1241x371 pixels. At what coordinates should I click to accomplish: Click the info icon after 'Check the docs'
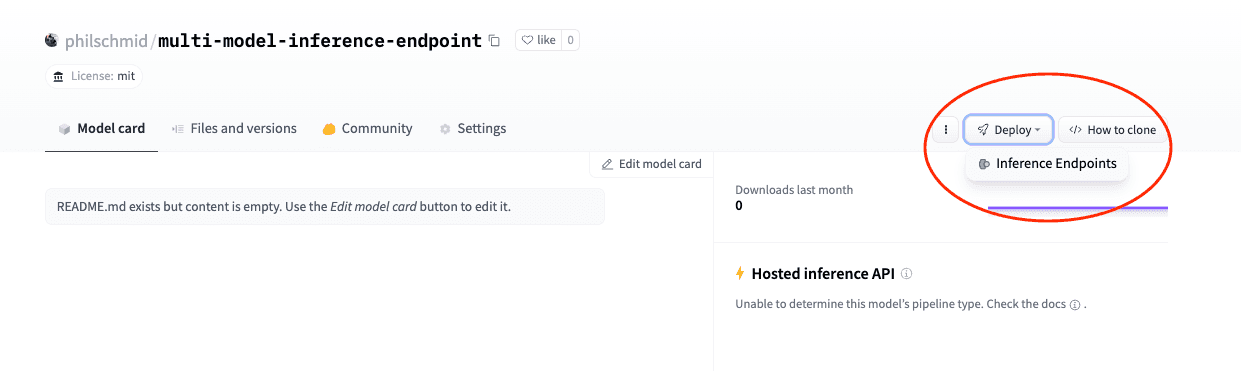(1075, 304)
